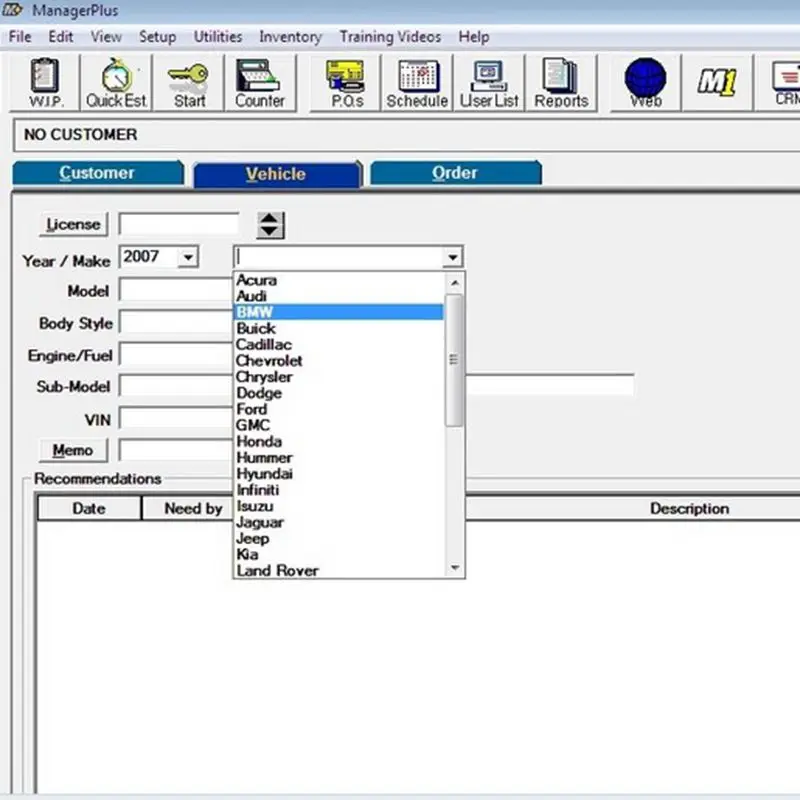Open the File menu

click(x=20, y=37)
